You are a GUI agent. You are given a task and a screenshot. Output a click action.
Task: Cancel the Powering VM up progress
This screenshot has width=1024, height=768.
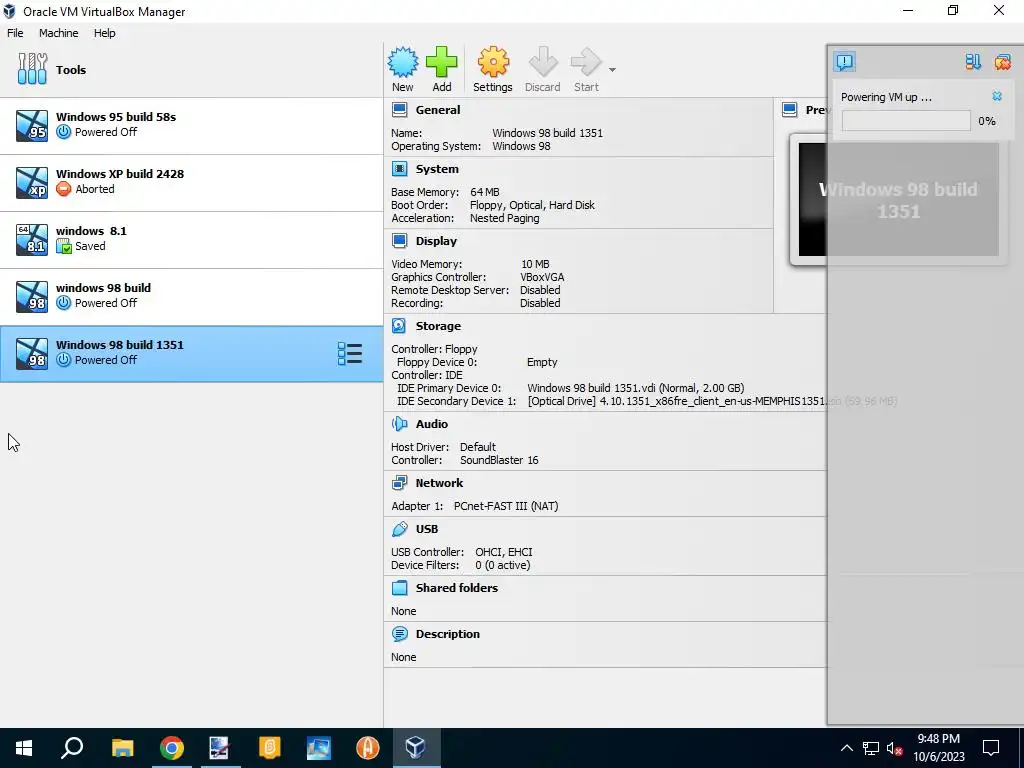pyautogui.click(x=997, y=96)
